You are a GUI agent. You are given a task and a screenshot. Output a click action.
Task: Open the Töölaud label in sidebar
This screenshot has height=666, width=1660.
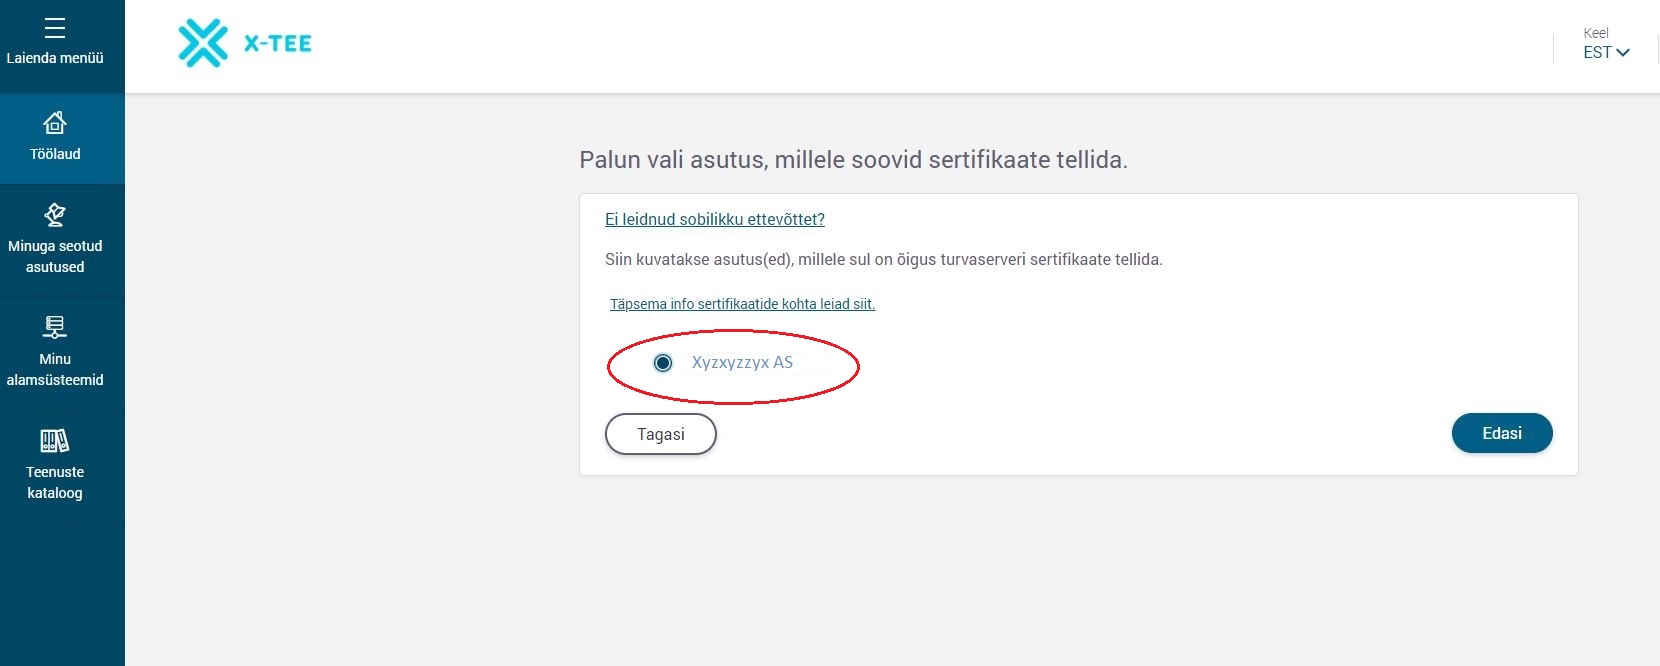[x=55, y=154]
